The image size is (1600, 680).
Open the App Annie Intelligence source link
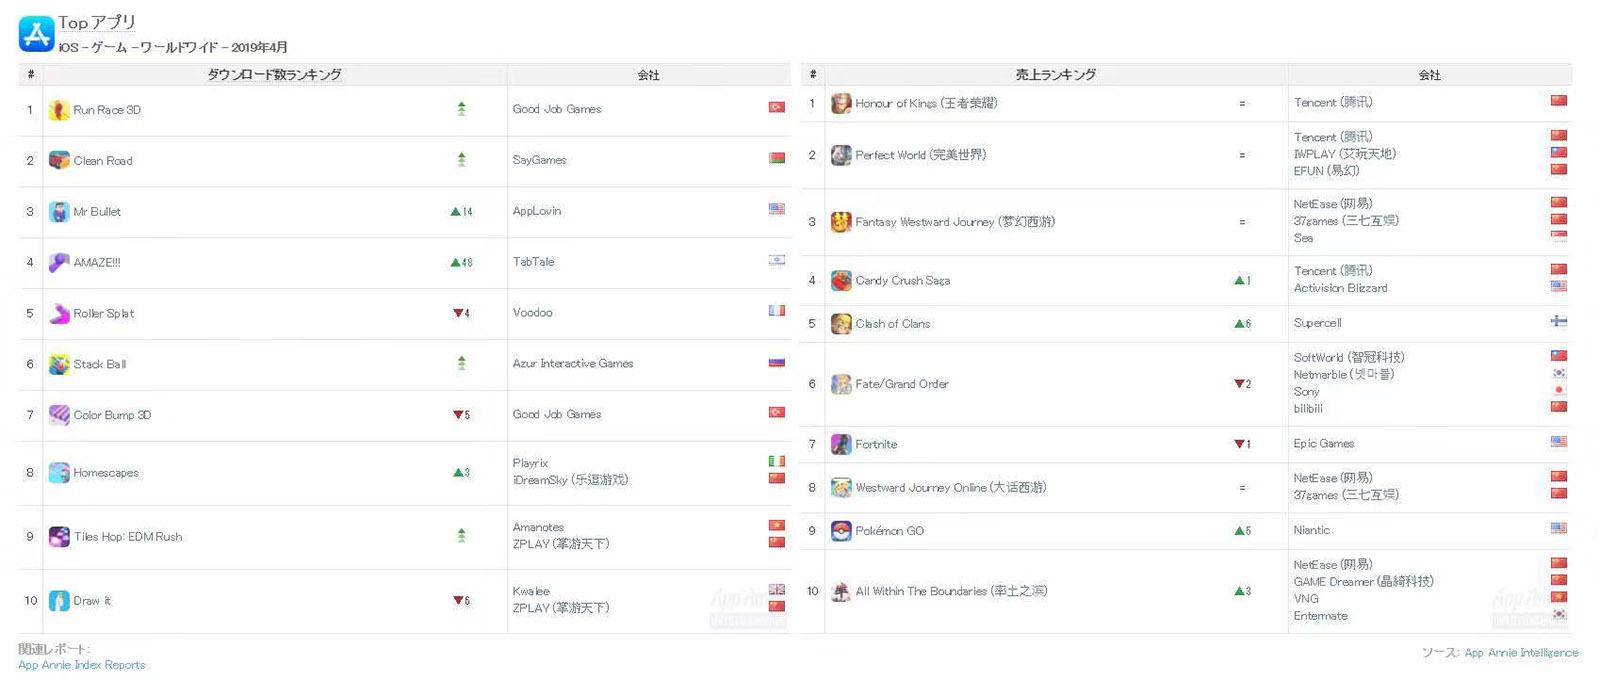pos(1521,653)
